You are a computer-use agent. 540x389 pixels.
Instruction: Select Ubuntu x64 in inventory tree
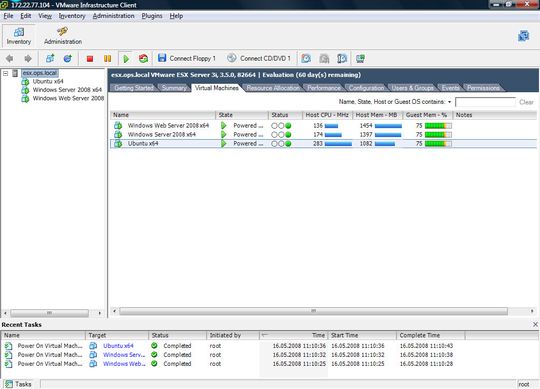click(48, 82)
